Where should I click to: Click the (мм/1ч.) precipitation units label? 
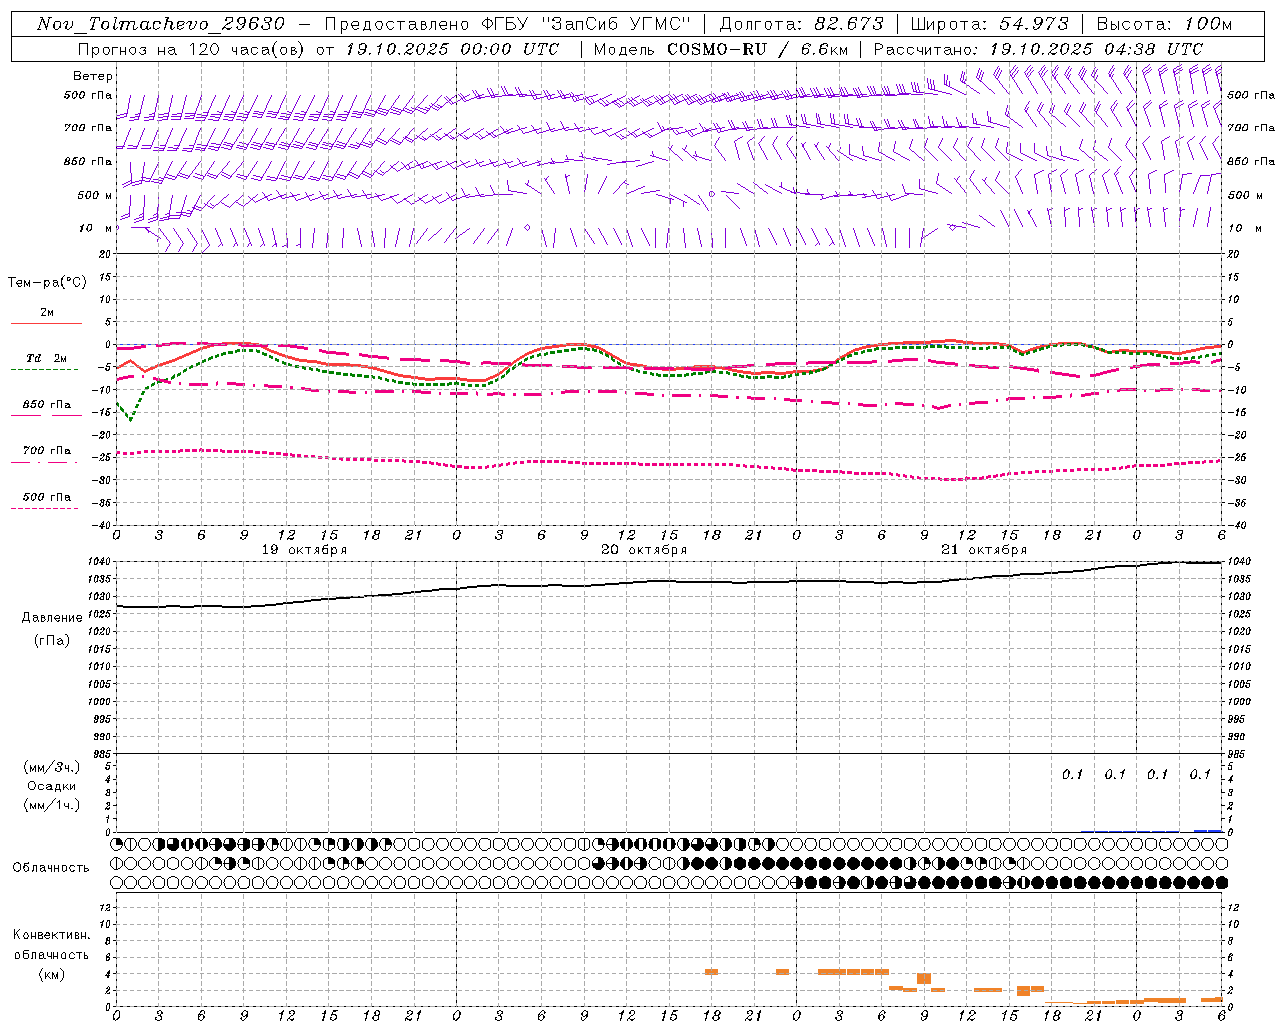[x=52, y=805]
